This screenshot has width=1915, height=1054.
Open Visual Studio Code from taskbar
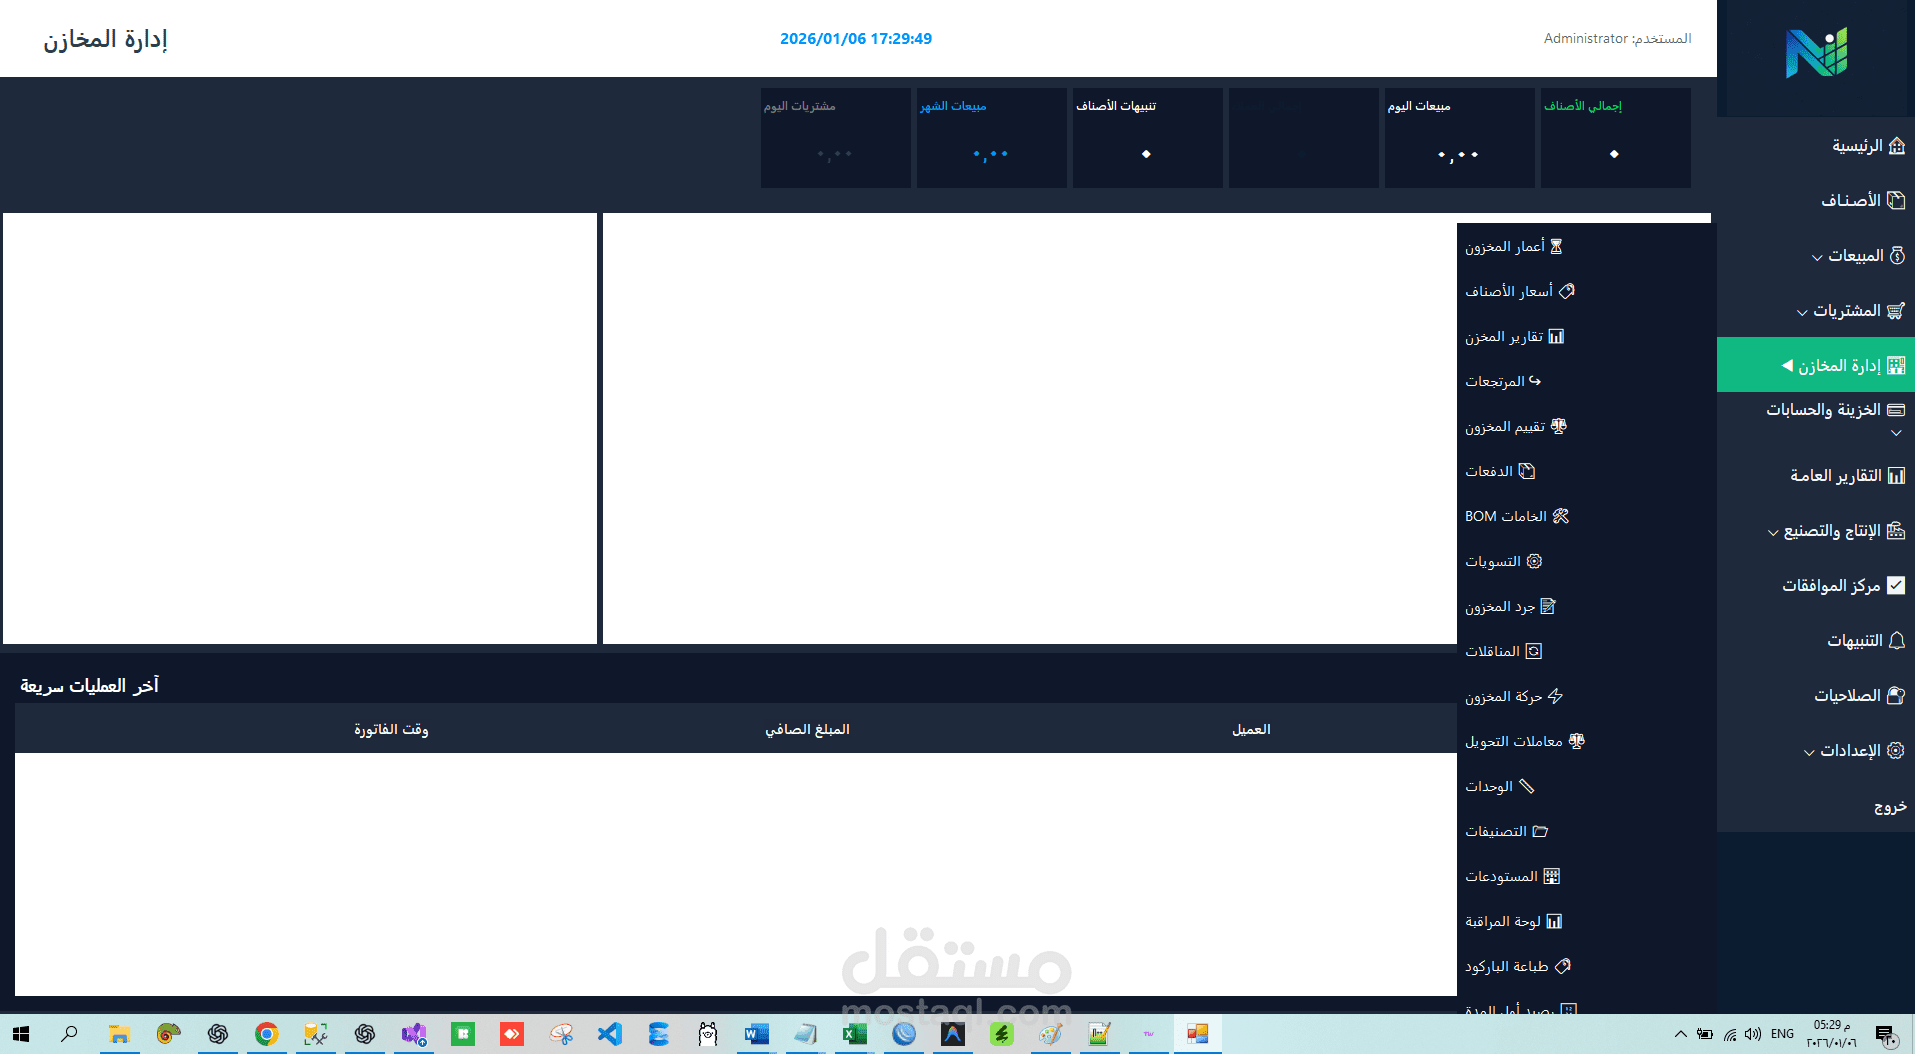(610, 1034)
